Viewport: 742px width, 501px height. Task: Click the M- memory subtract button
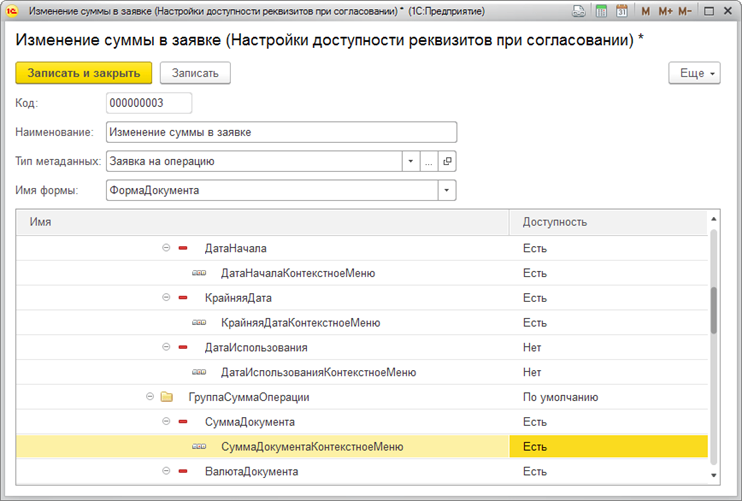685,11
